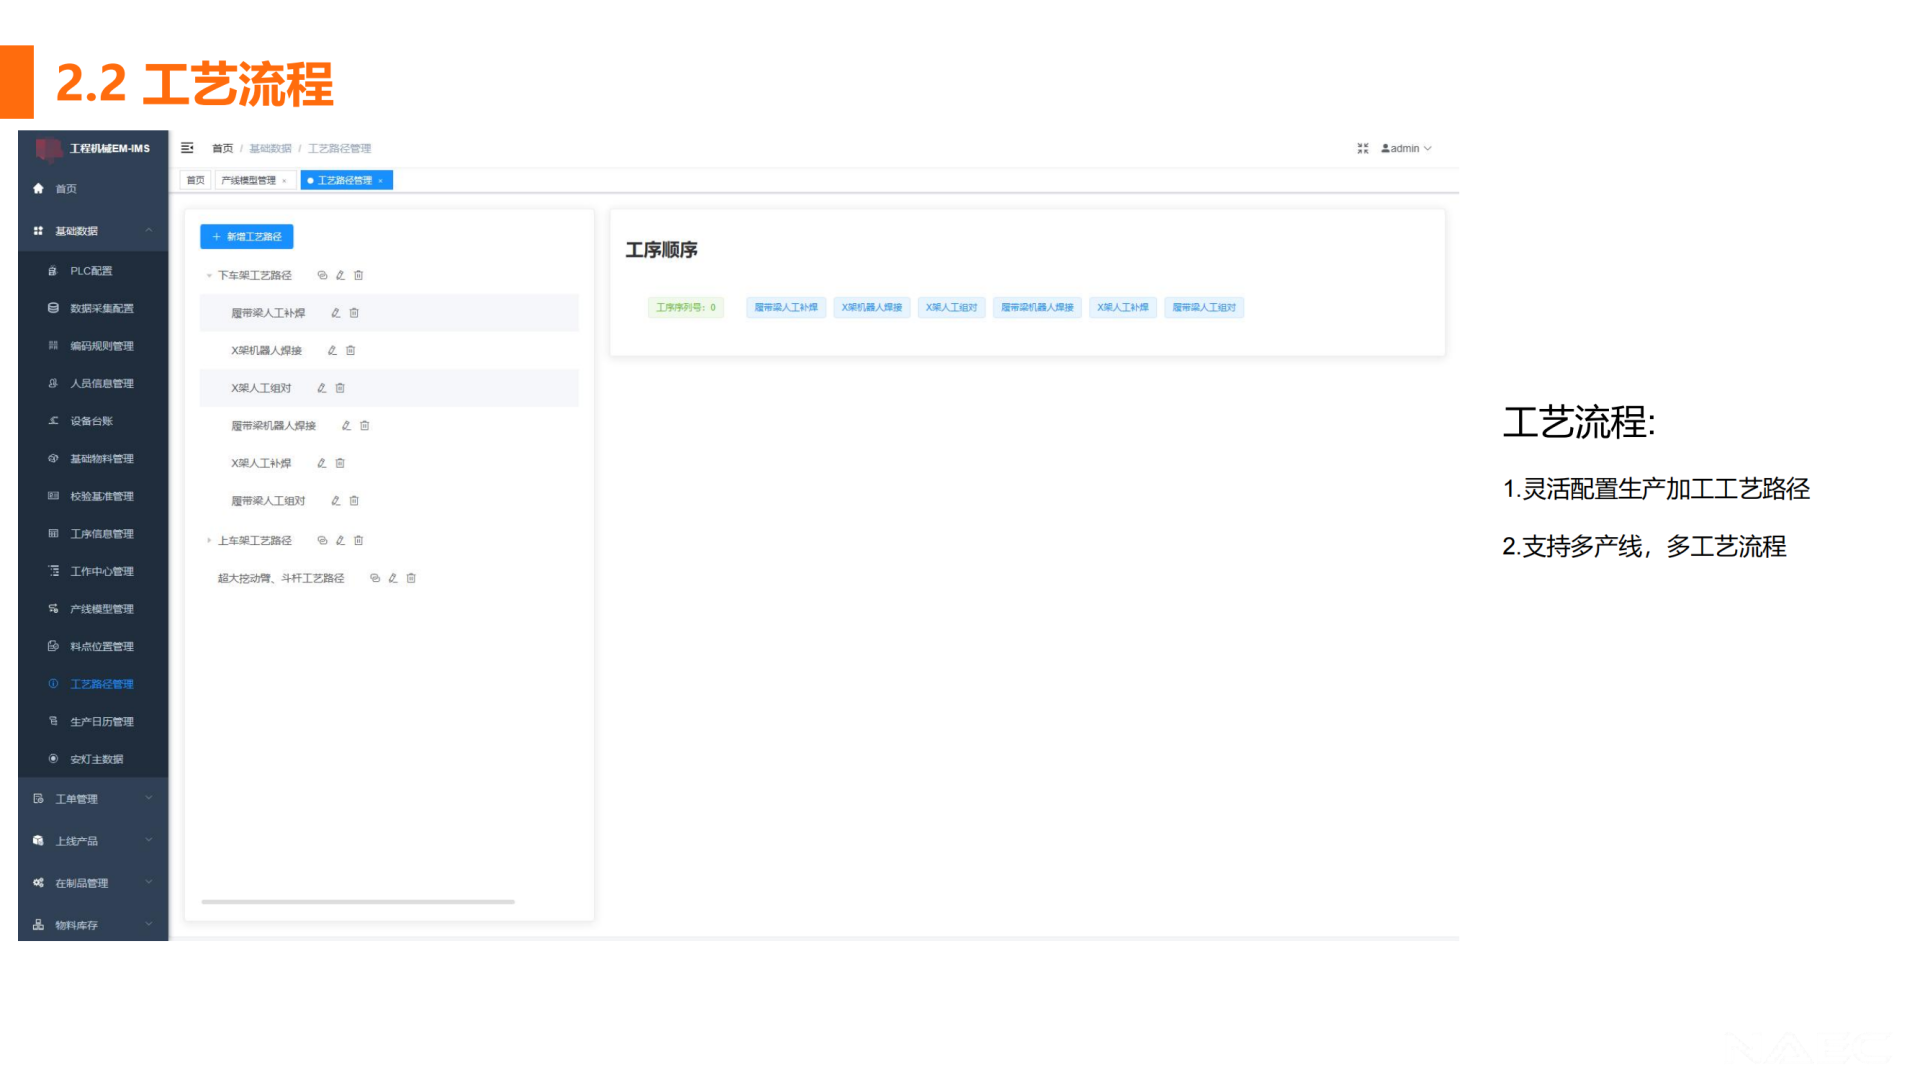
Task: Edit icon for 上车架工艺路径
Action: pos(340,540)
